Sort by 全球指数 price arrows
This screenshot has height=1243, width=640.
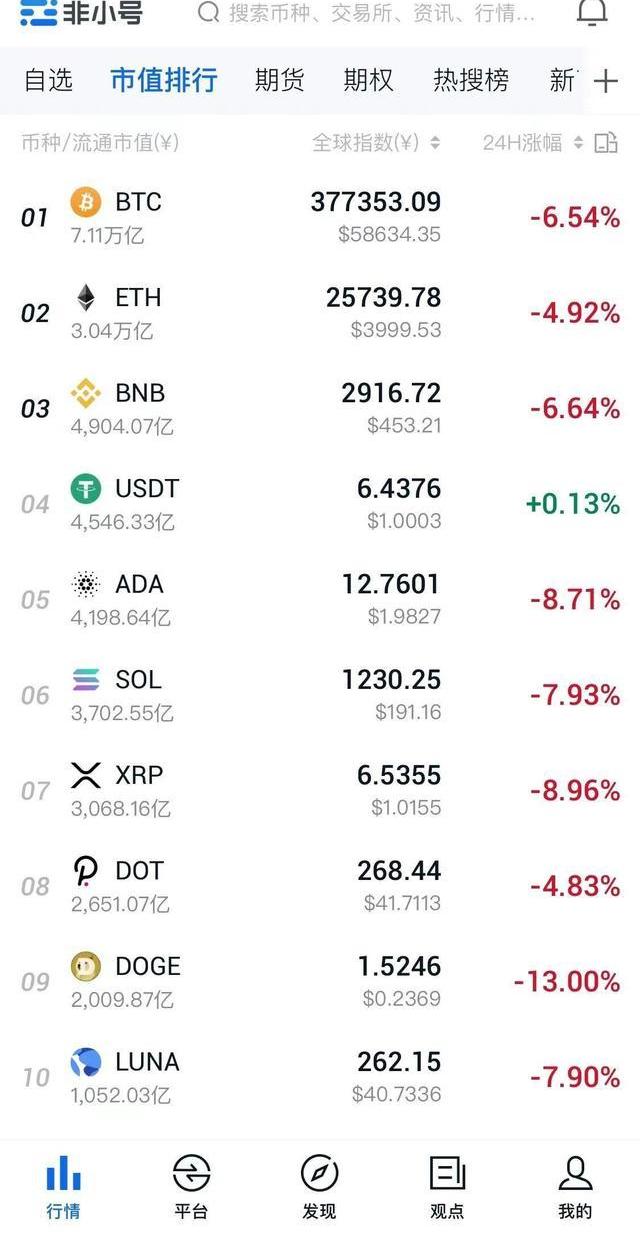(x=435, y=143)
